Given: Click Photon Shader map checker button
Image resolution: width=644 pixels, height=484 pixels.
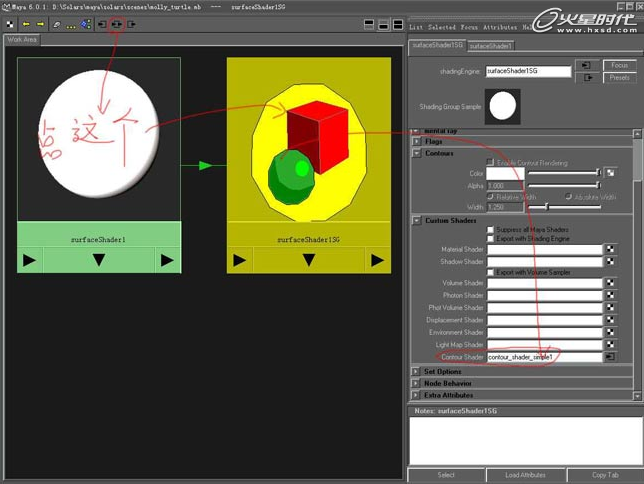Looking at the screenshot, I should point(610,295).
